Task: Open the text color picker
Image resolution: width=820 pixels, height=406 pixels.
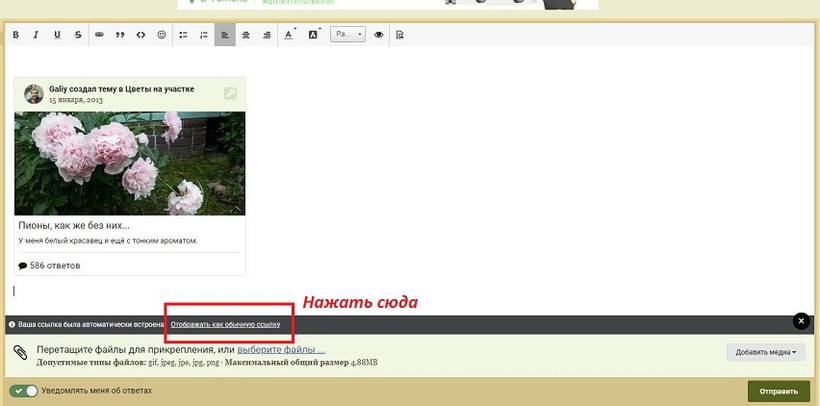Action: pos(290,35)
